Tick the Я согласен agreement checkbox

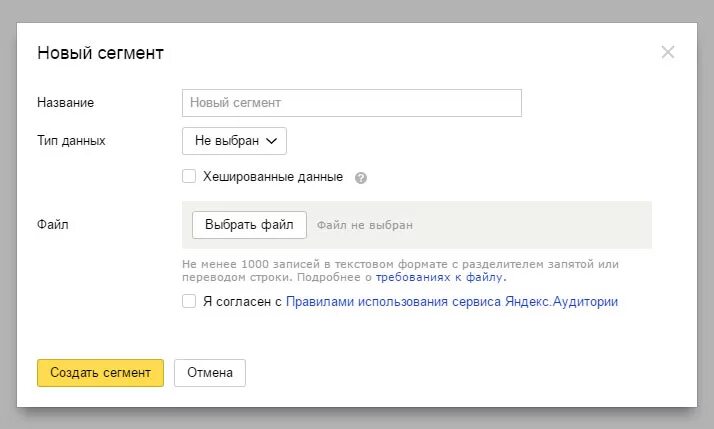189,301
